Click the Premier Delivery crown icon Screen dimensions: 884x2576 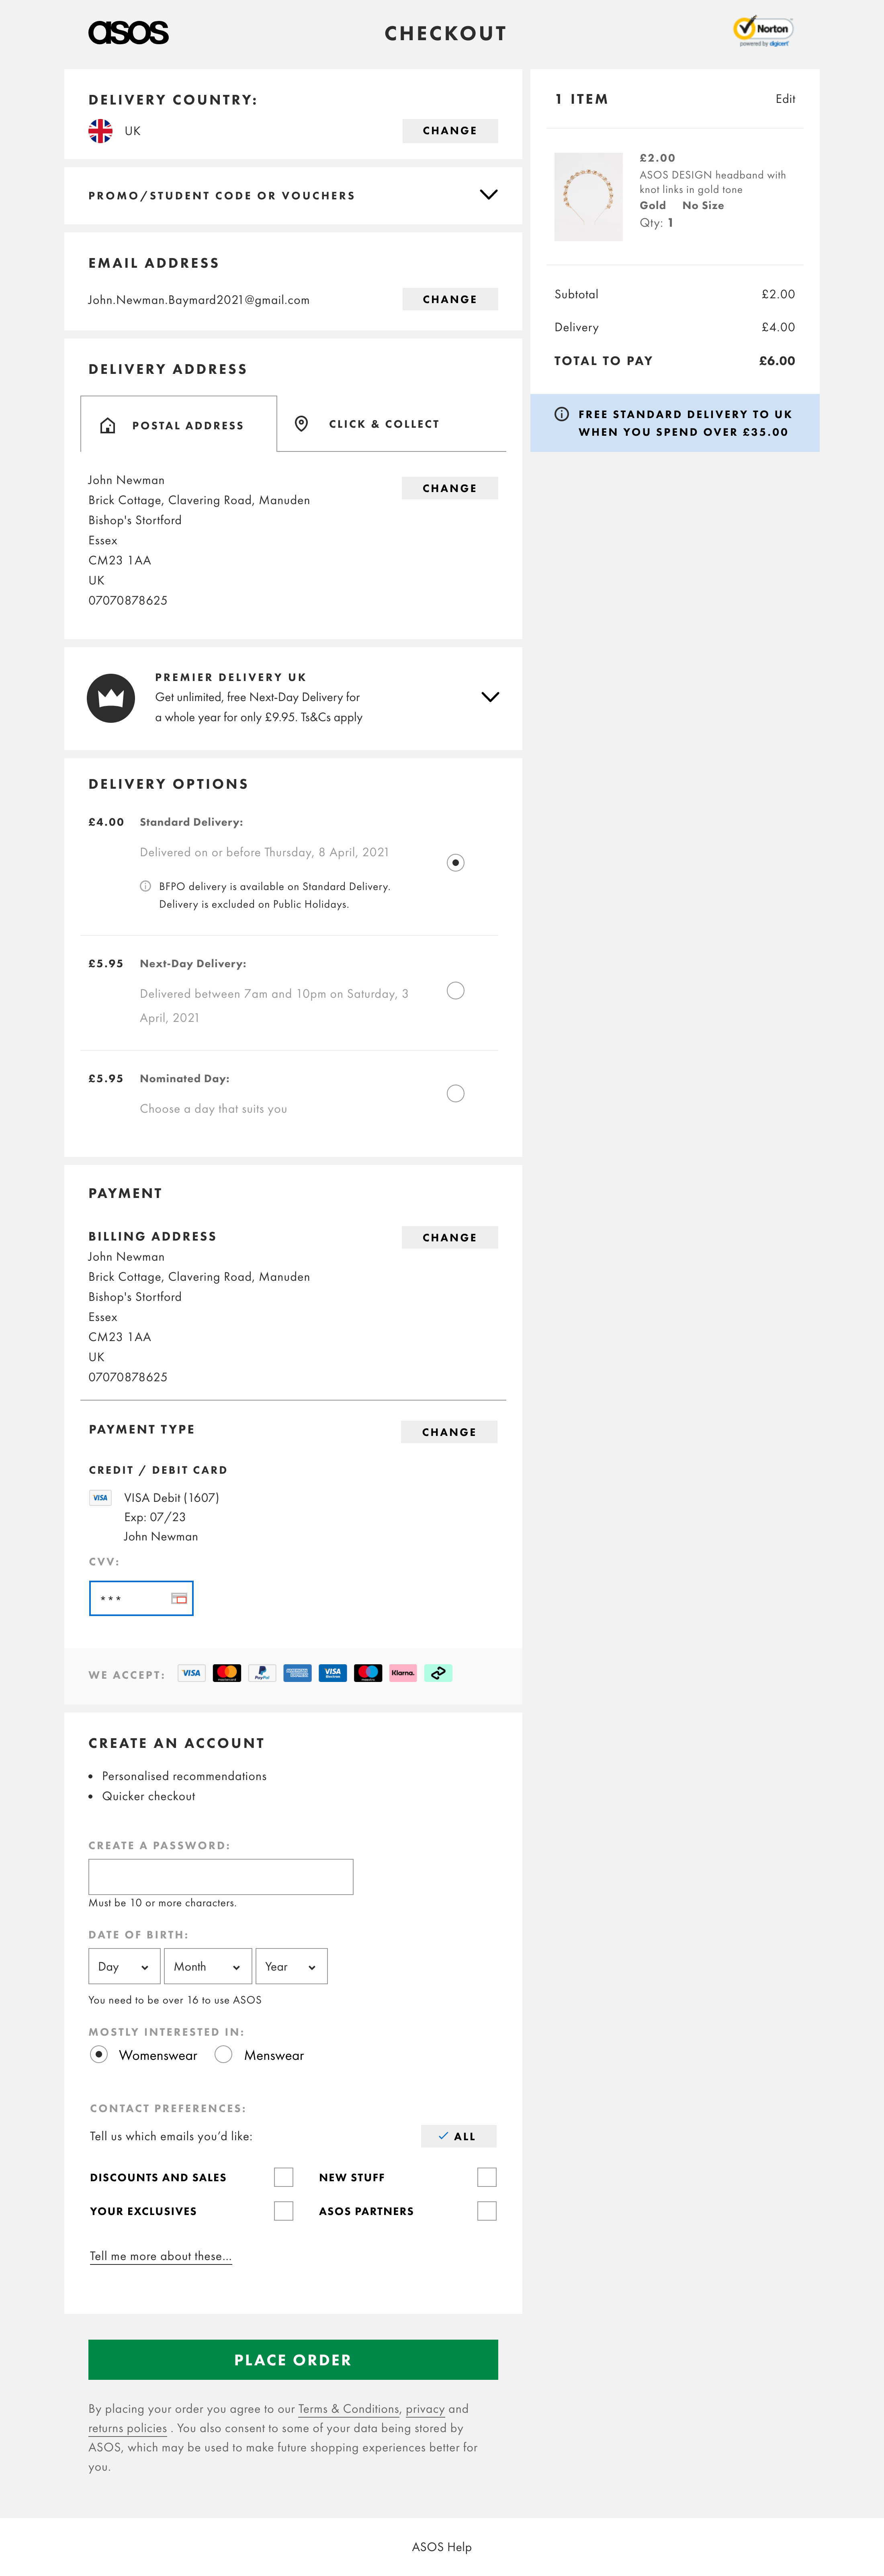pyautogui.click(x=111, y=697)
